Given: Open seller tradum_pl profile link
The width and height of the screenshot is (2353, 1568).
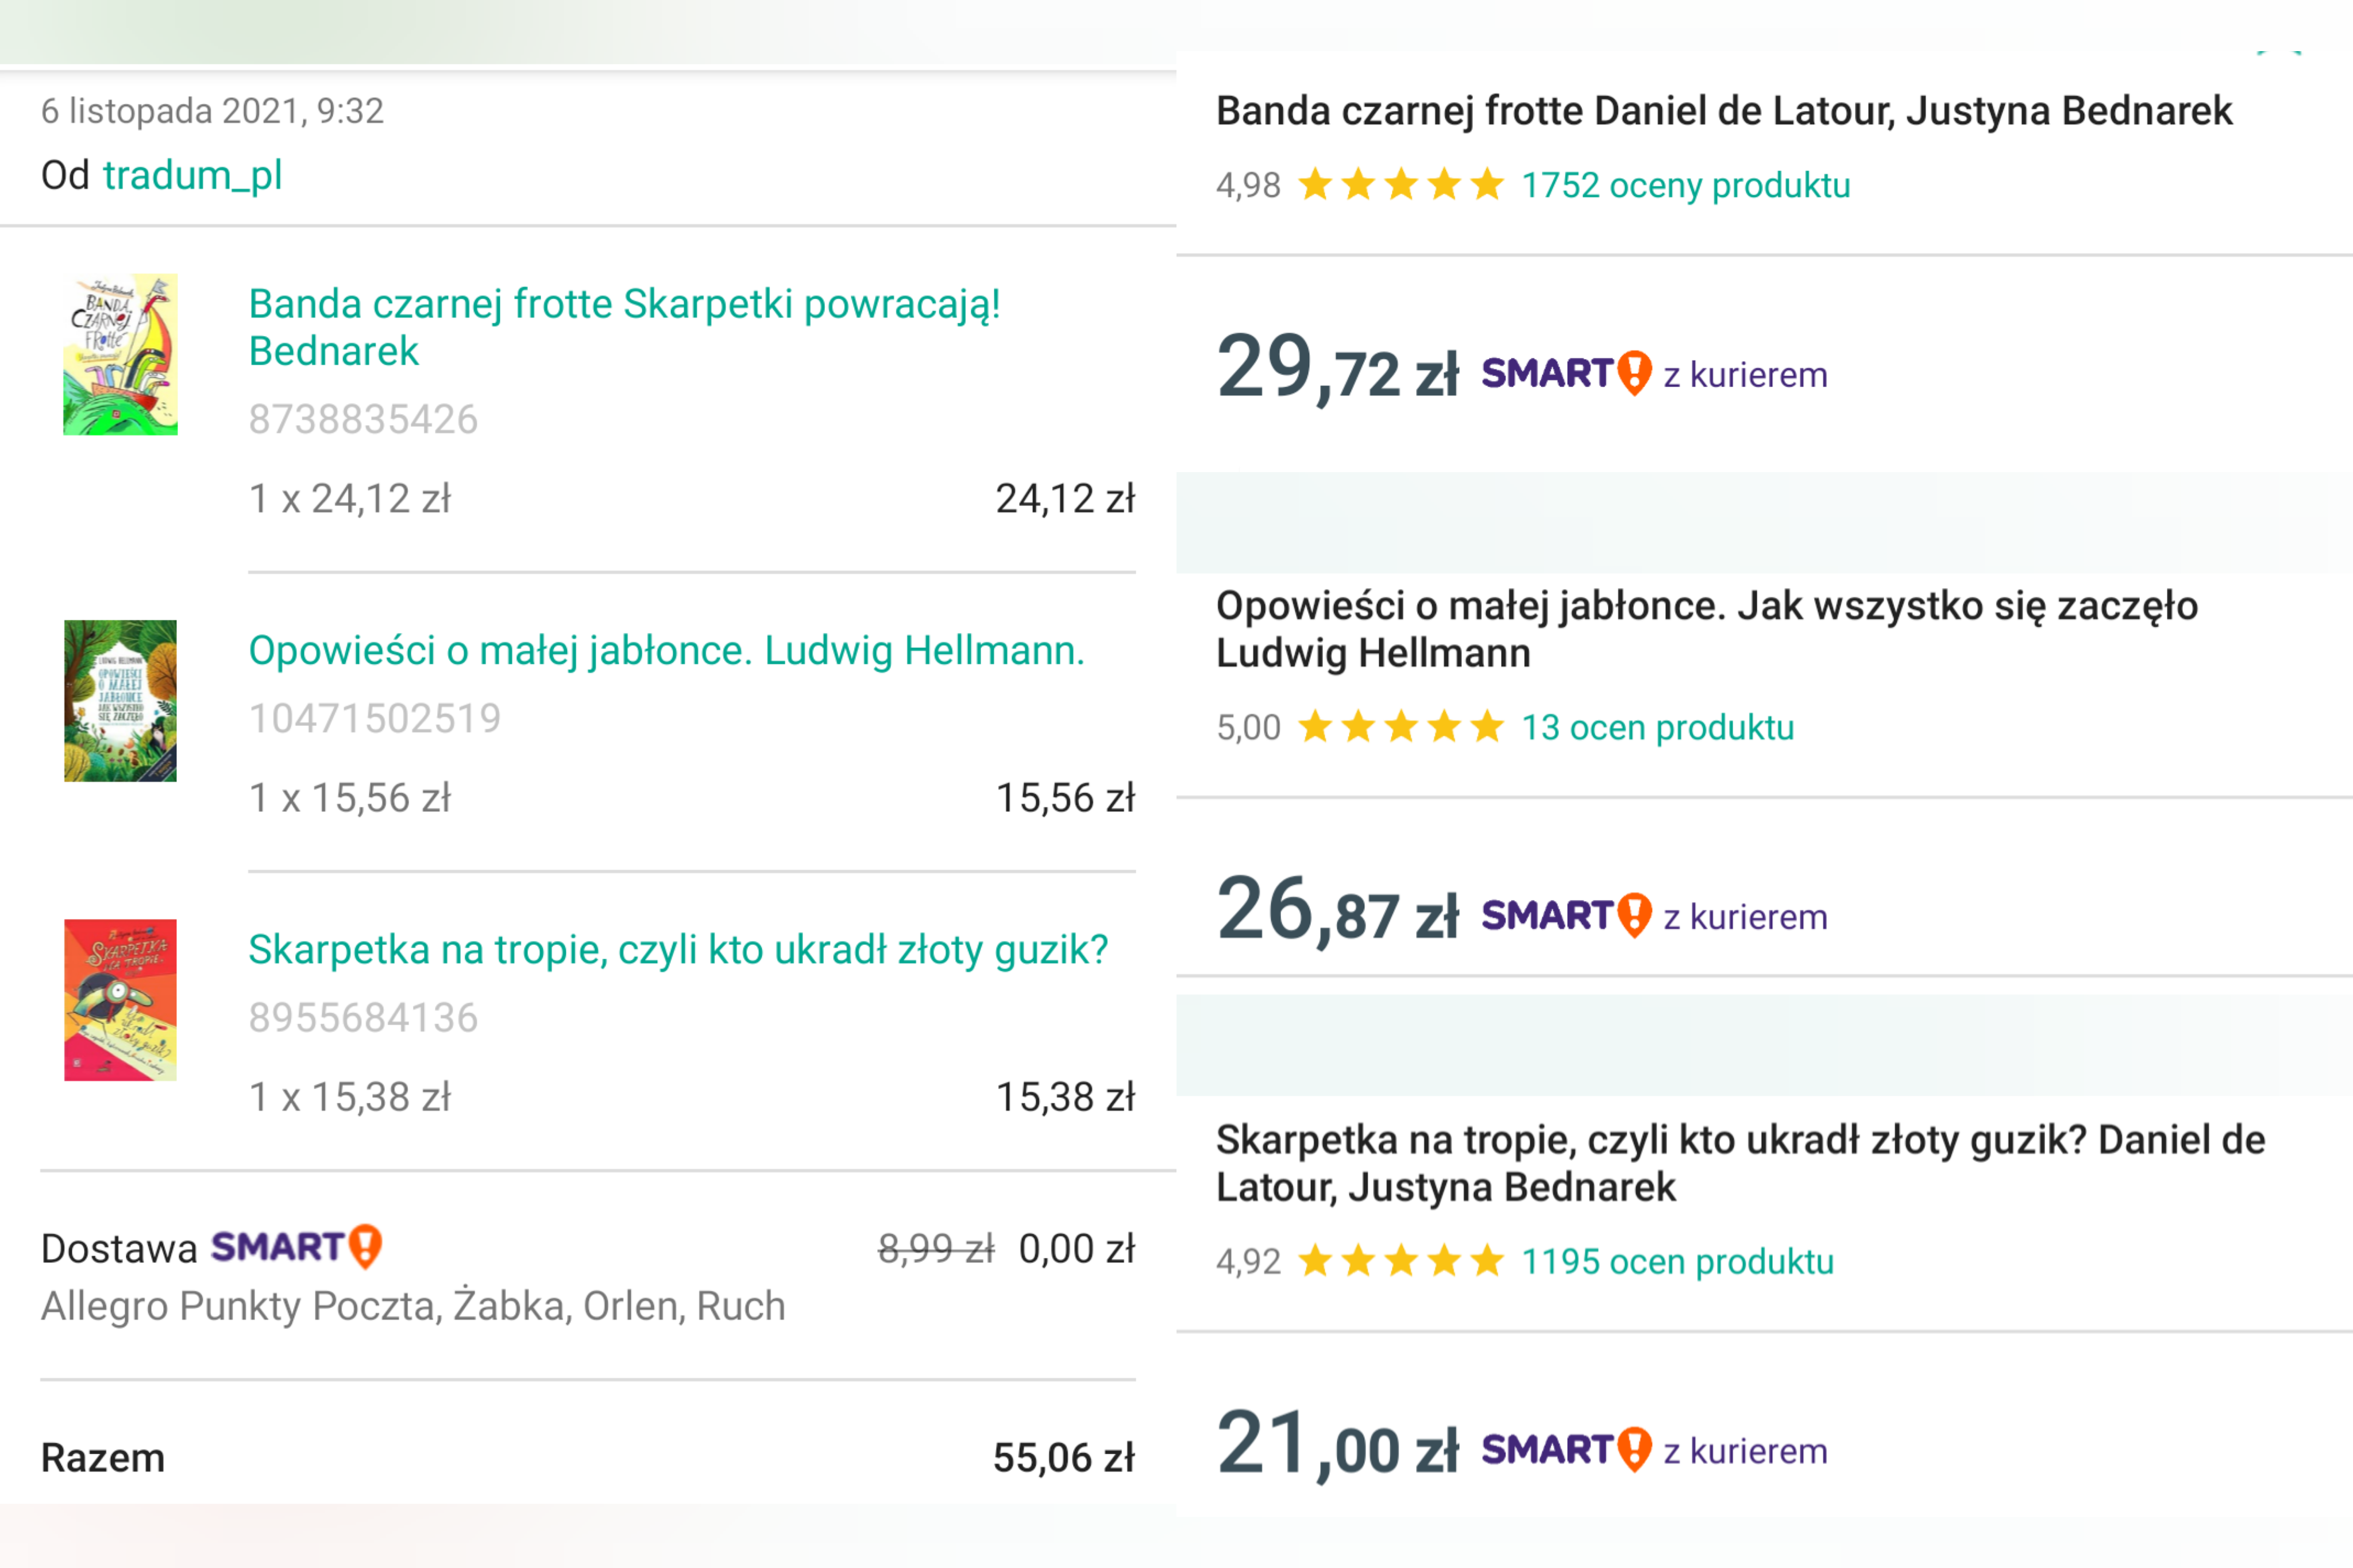Looking at the screenshot, I should (x=192, y=175).
